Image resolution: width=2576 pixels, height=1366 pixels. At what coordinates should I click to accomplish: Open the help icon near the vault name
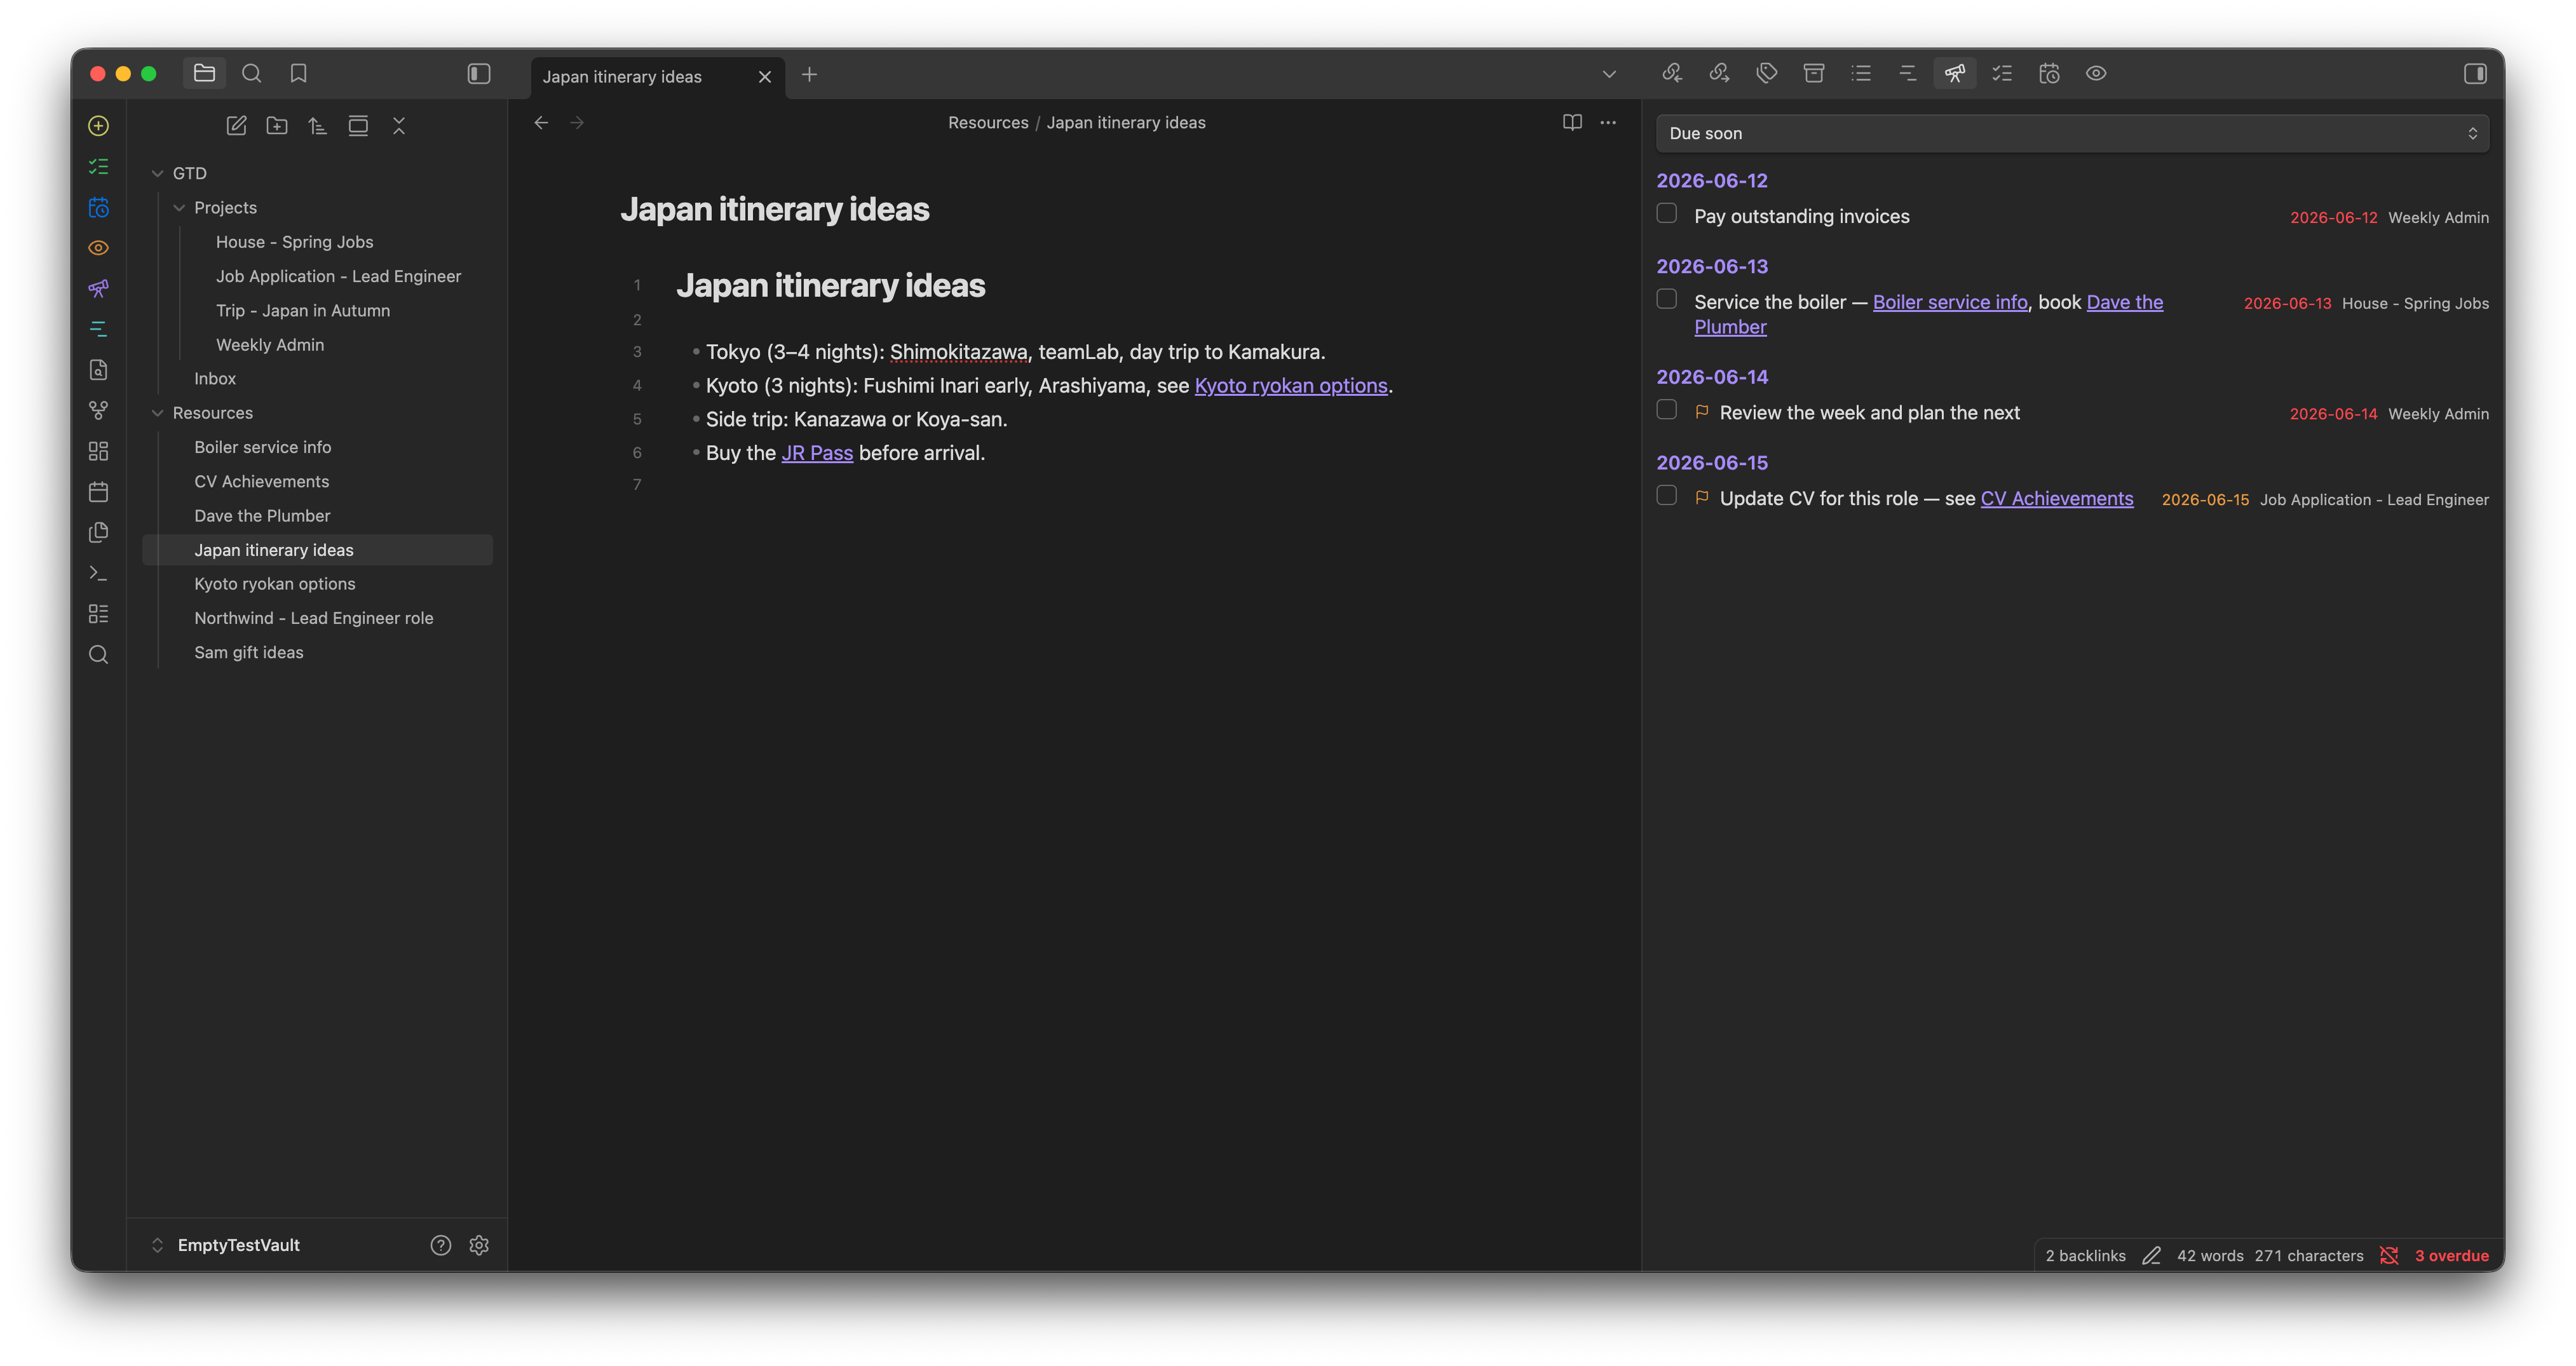point(441,1245)
